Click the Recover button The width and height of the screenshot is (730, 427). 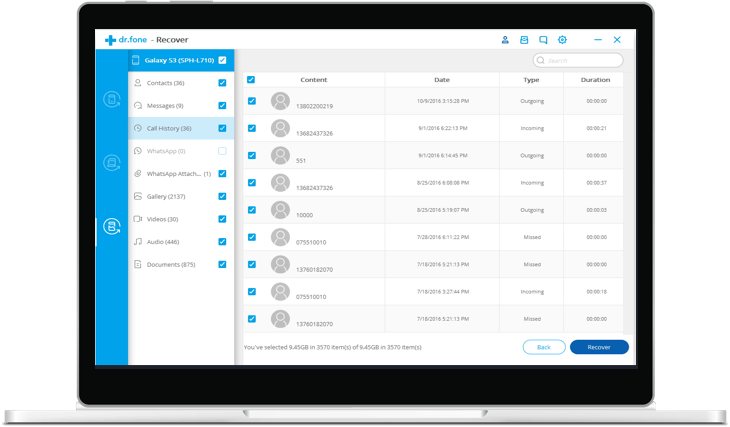[x=599, y=347]
